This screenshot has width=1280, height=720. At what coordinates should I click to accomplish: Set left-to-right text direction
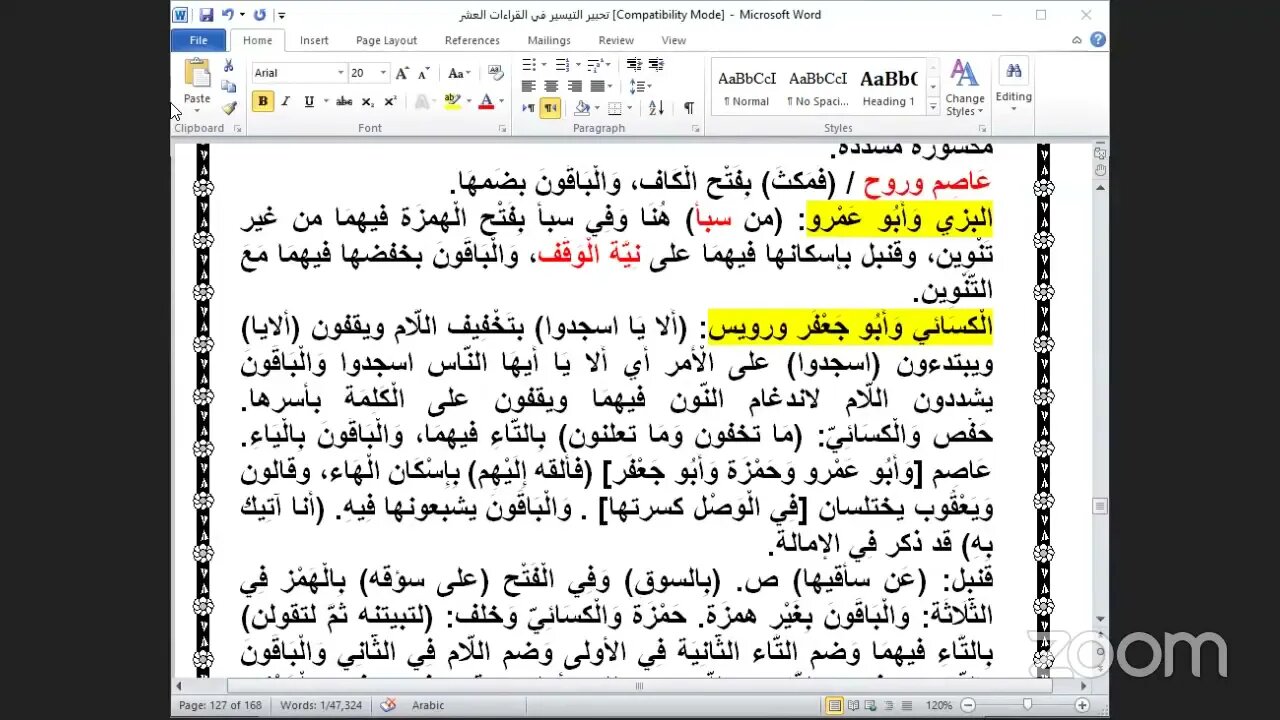(x=529, y=108)
